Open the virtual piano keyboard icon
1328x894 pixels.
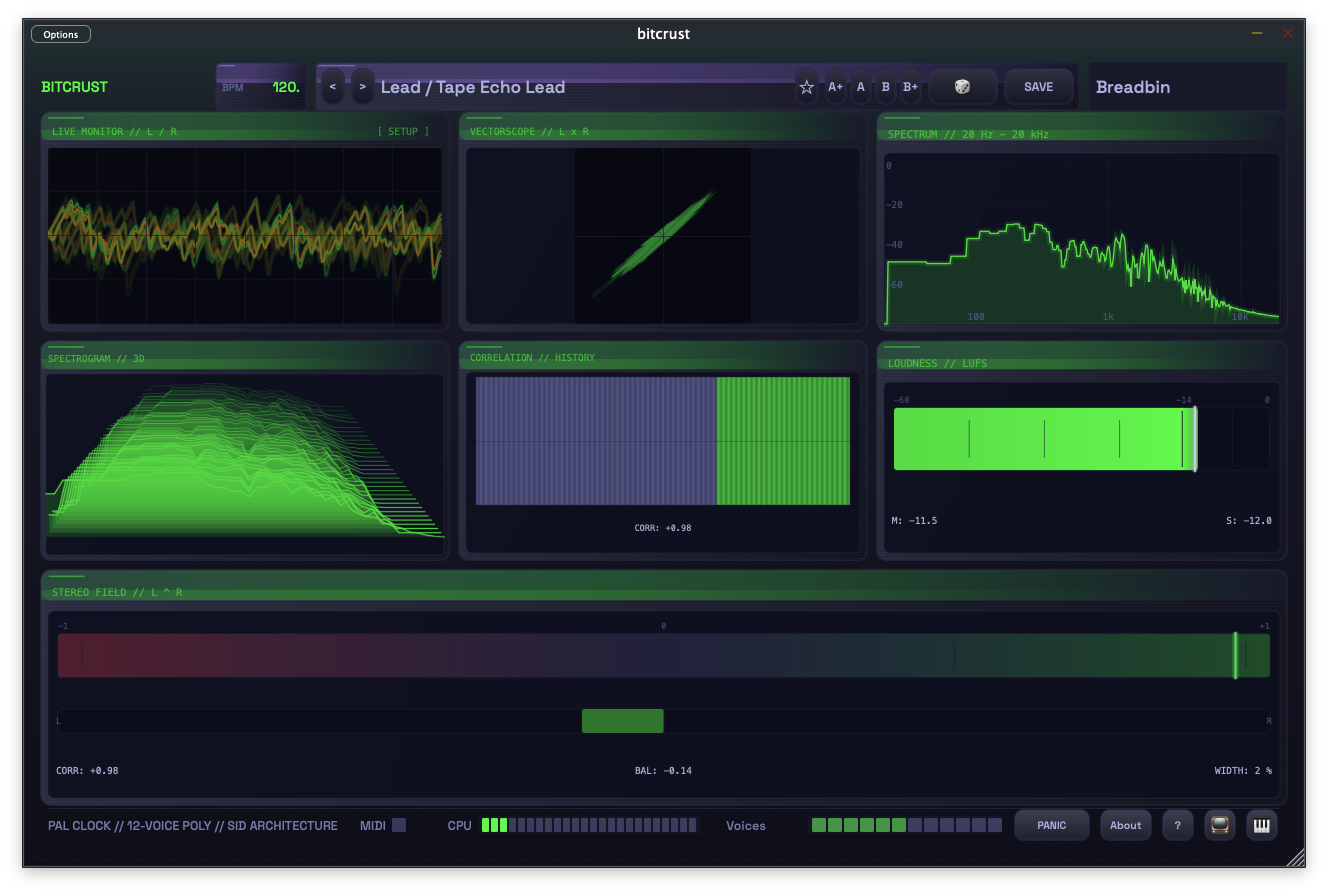[x=1261, y=825]
